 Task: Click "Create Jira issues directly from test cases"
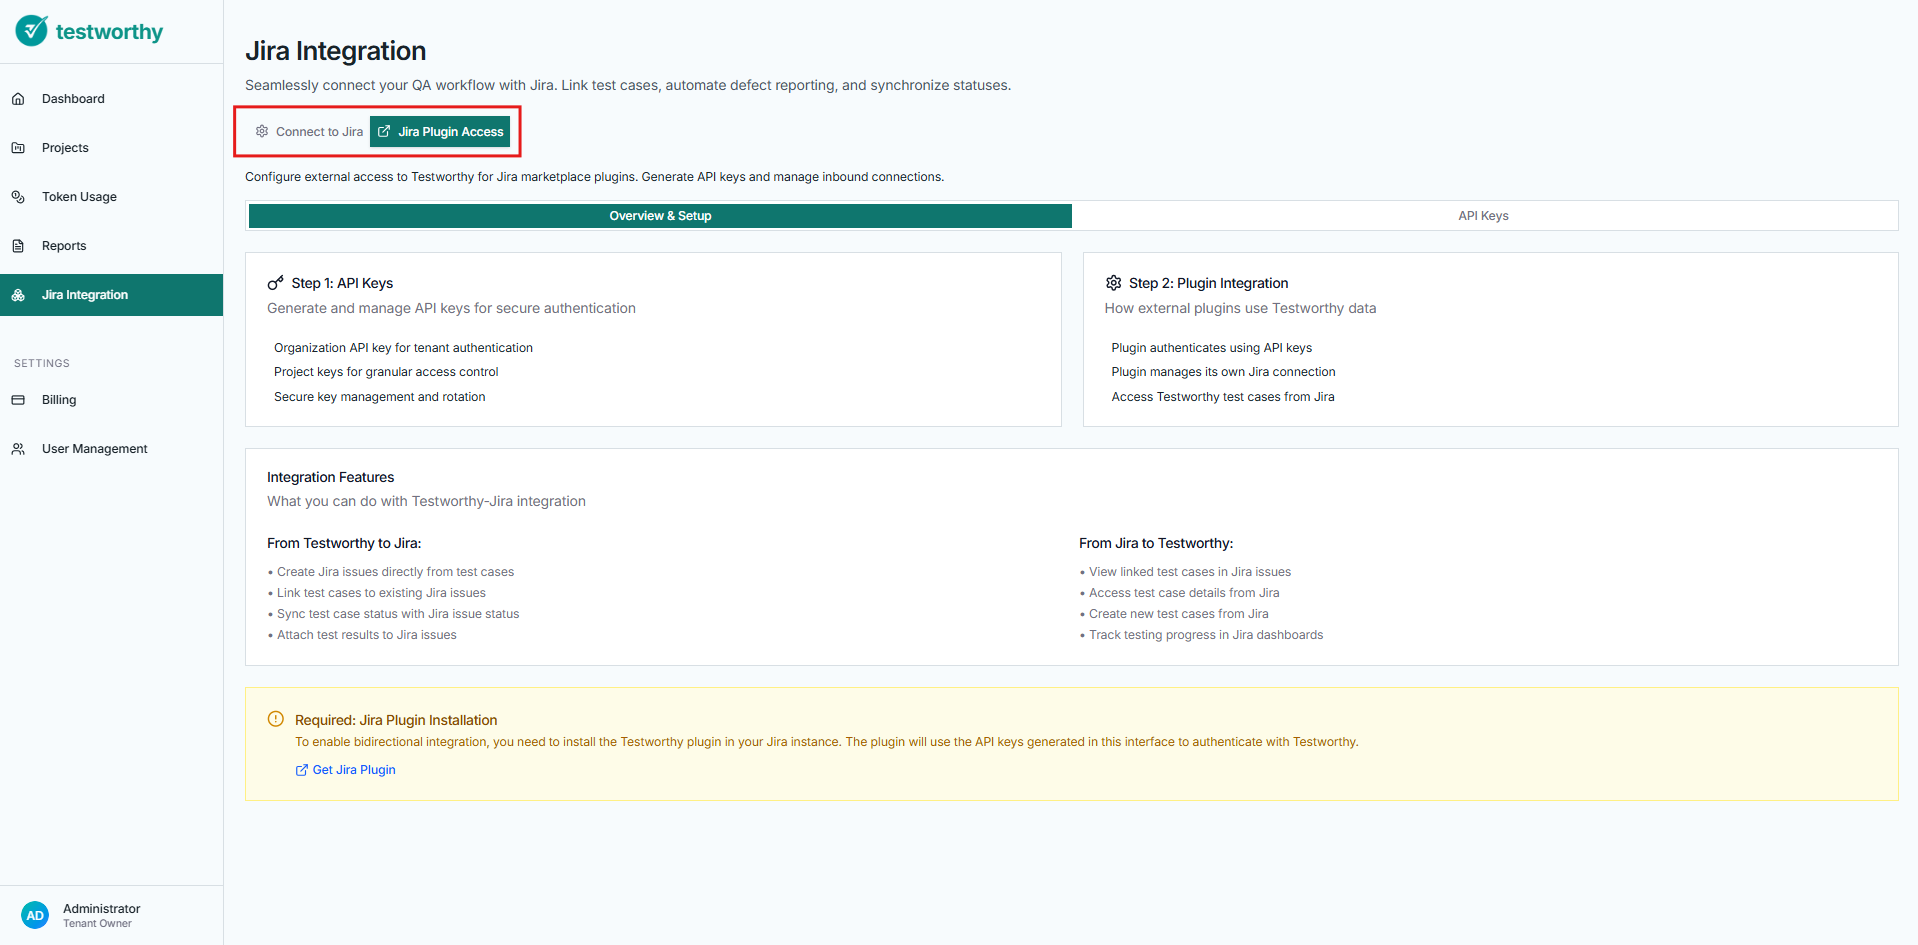(x=395, y=572)
